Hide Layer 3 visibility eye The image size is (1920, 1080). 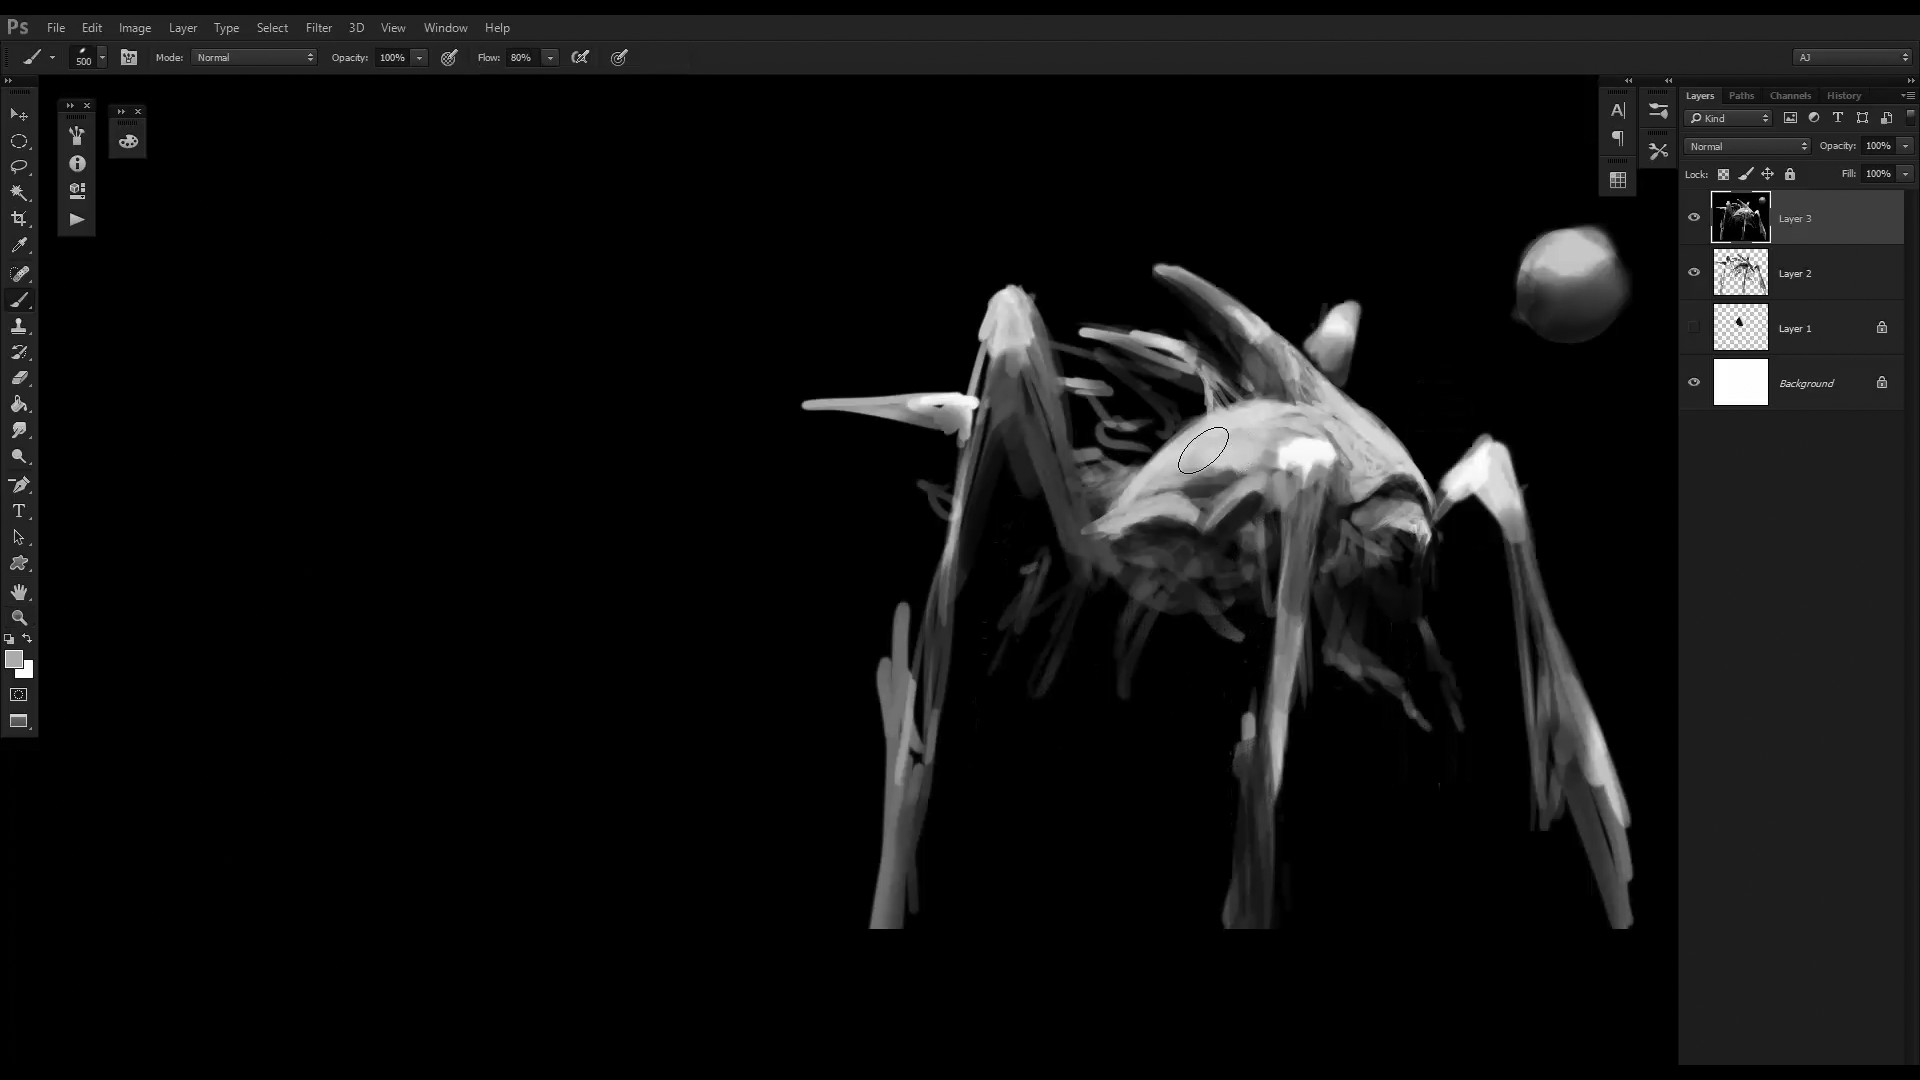point(1694,218)
